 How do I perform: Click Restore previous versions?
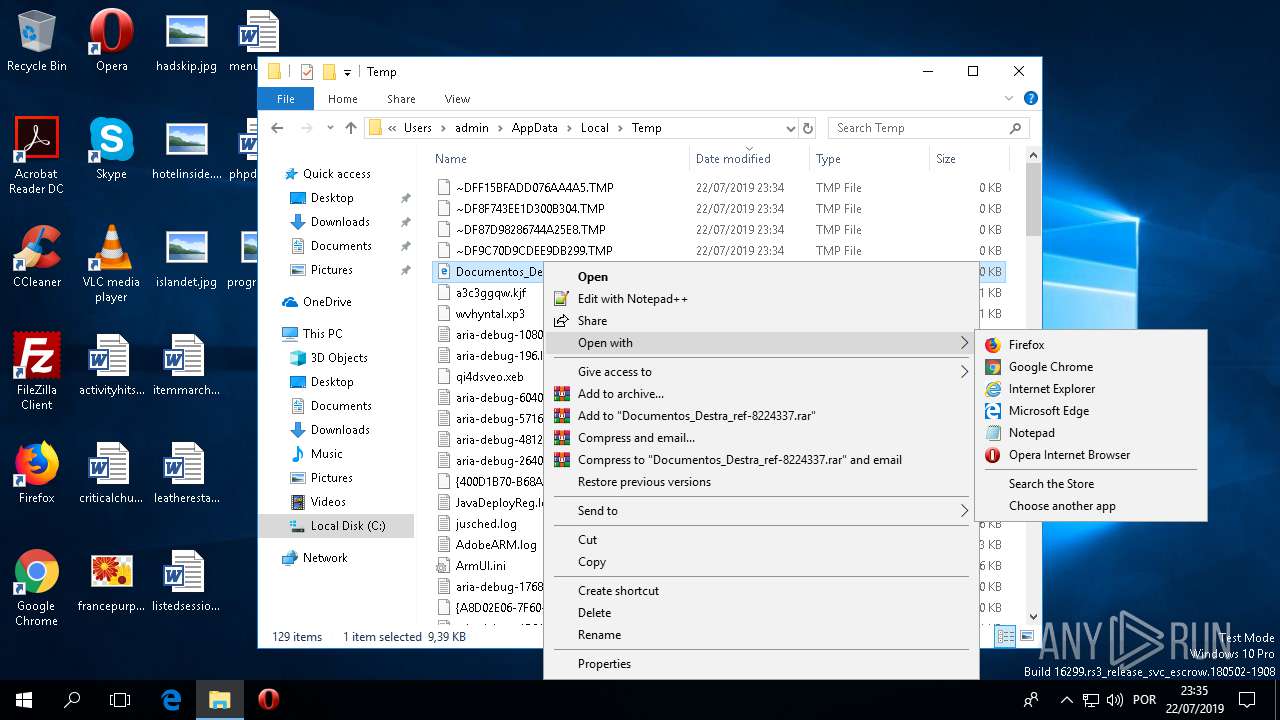tap(760, 482)
